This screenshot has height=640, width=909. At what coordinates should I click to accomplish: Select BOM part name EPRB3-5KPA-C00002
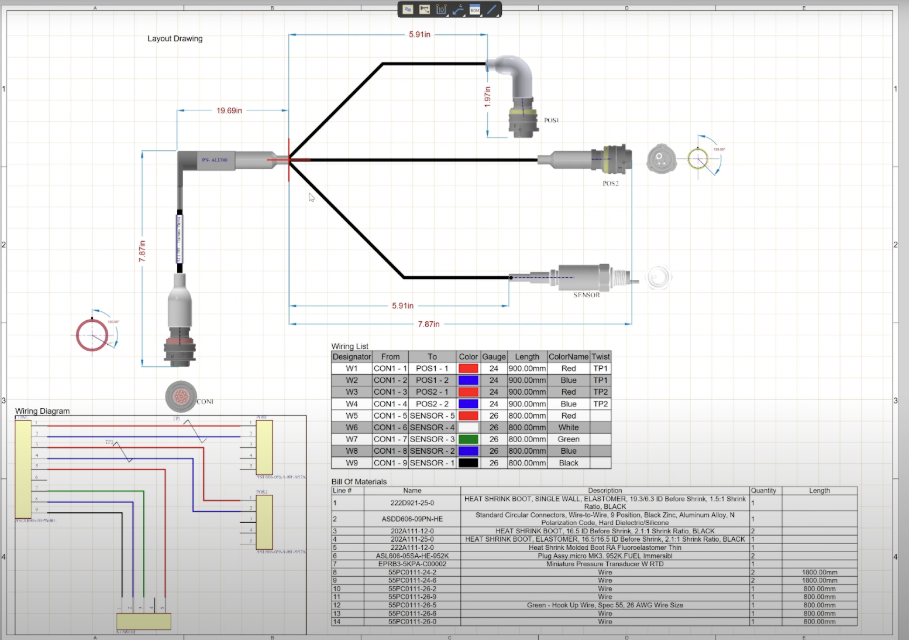coord(412,563)
